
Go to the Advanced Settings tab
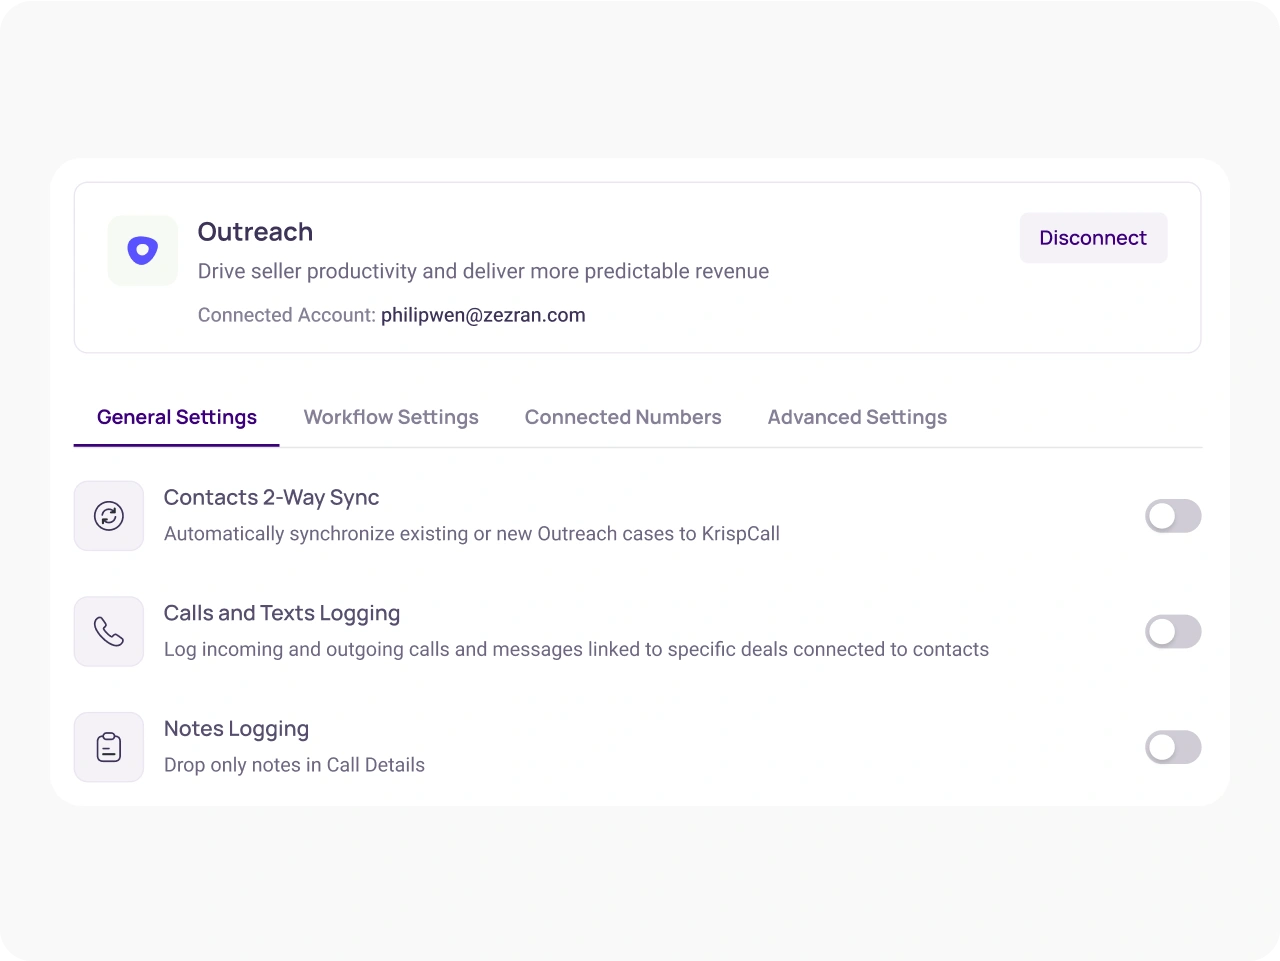tap(857, 417)
